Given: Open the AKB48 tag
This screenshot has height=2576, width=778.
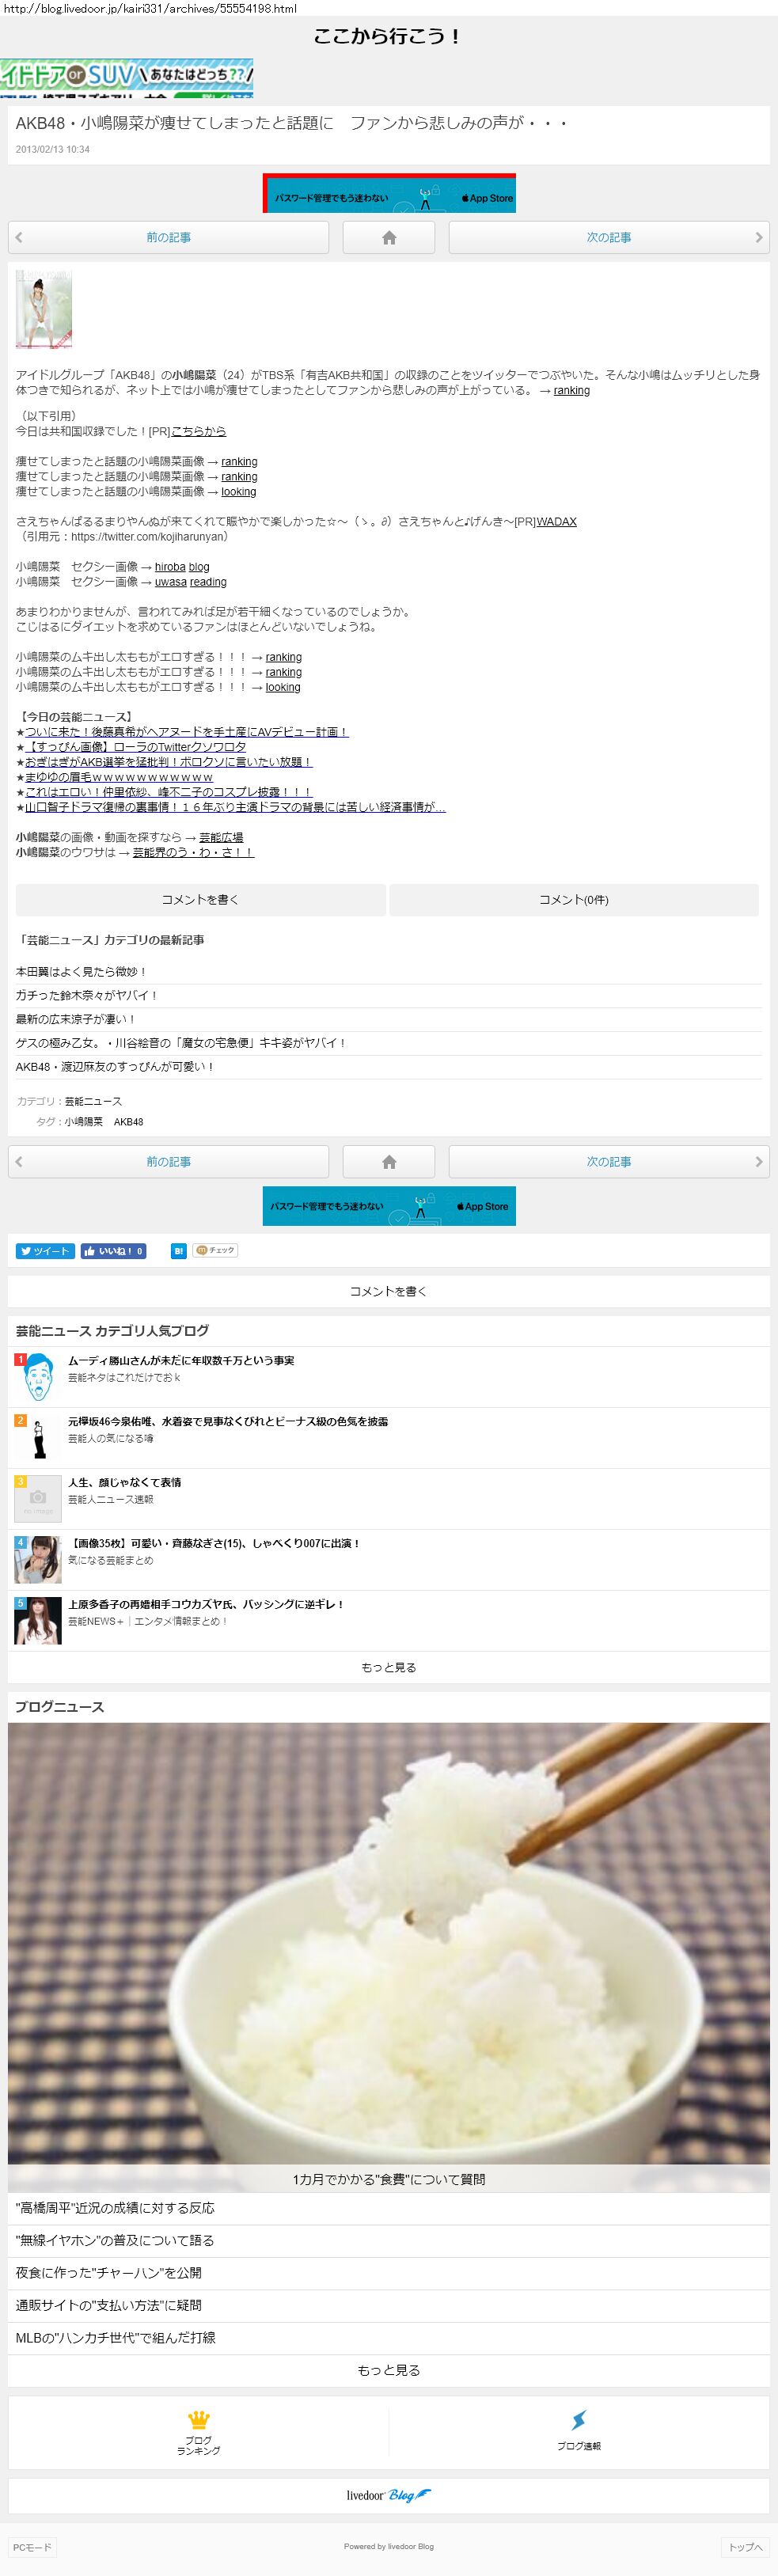Looking at the screenshot, I should [x=128, y=1122].
